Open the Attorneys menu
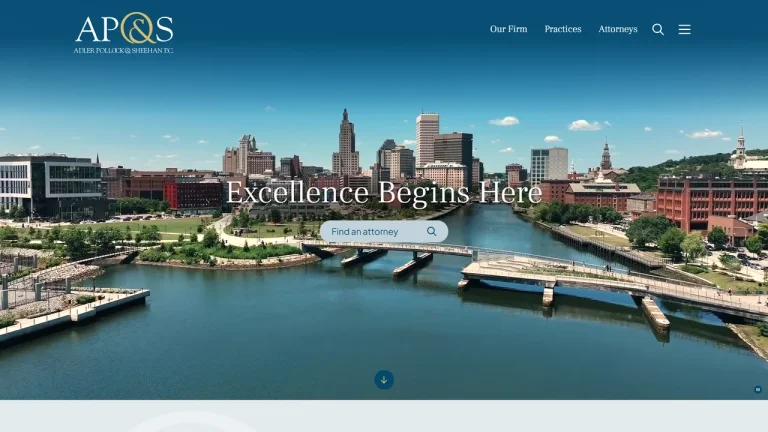Screen dimensions: 768x432 pos(618,29)
